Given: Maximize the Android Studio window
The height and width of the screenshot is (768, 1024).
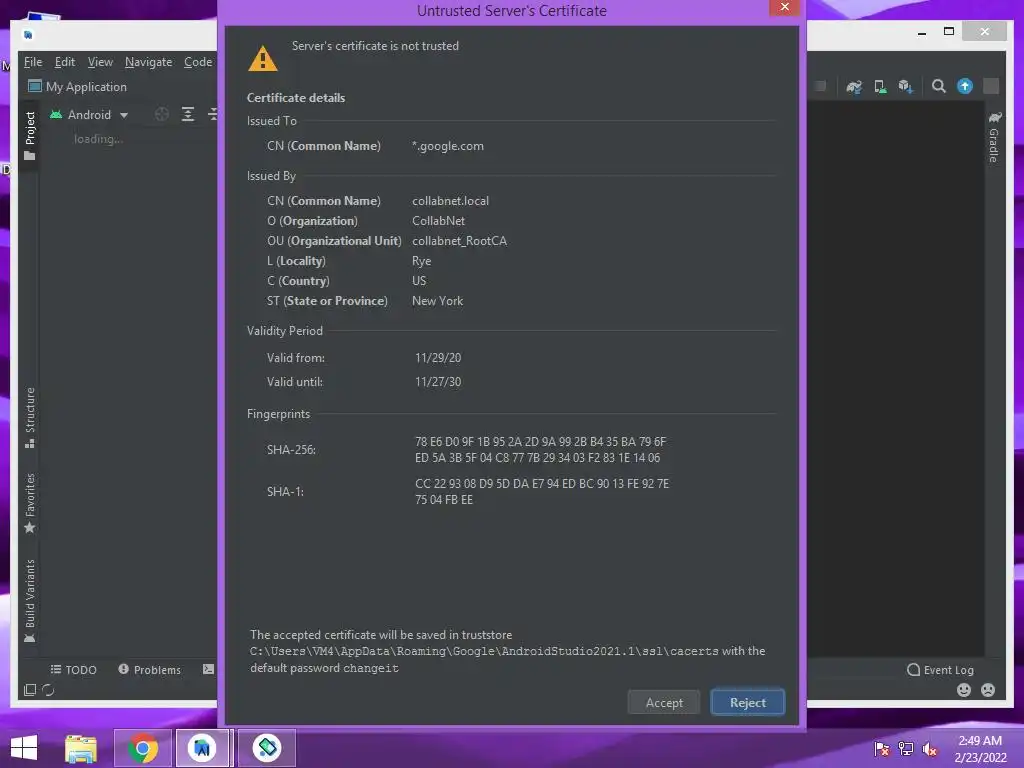Looking at the screenshot, I should (949, 31).
